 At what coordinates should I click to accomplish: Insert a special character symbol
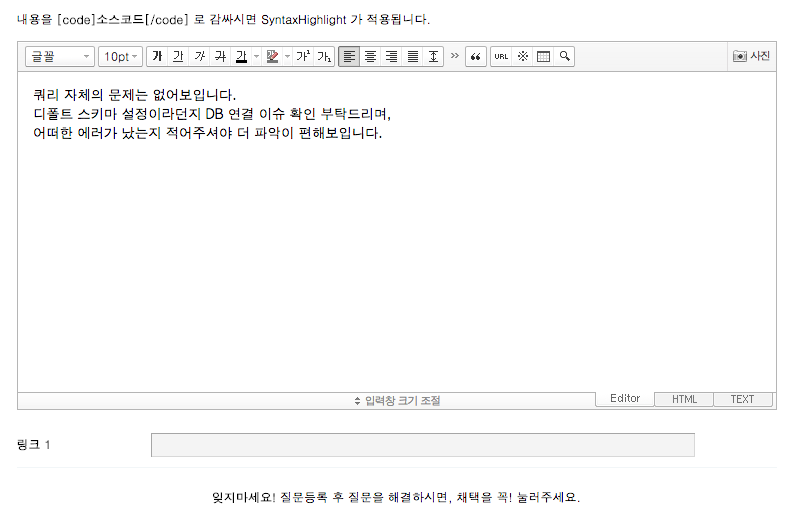pos(522,56)
